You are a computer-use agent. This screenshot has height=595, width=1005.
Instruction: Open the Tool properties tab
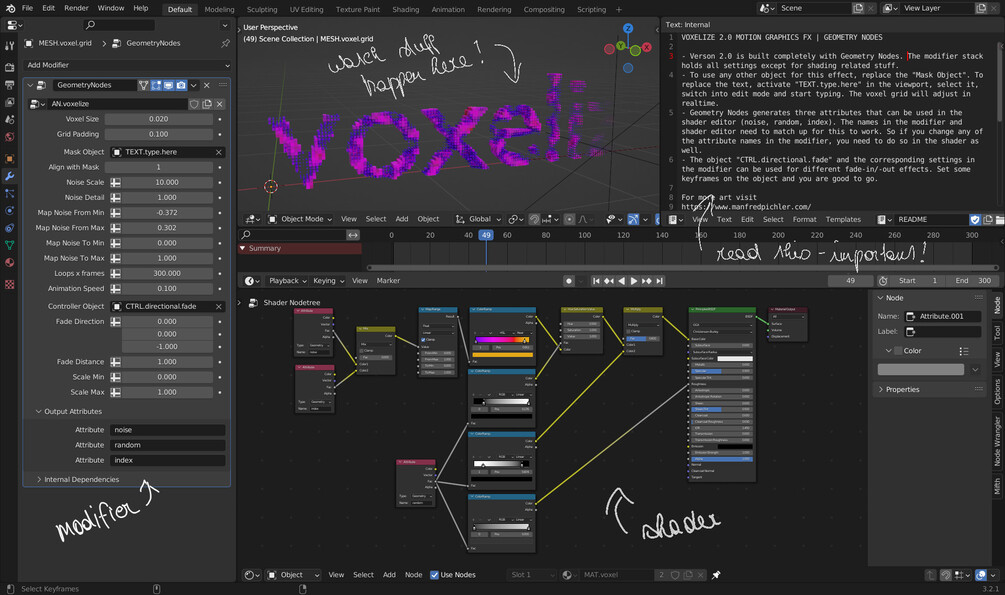coord(10,46)
